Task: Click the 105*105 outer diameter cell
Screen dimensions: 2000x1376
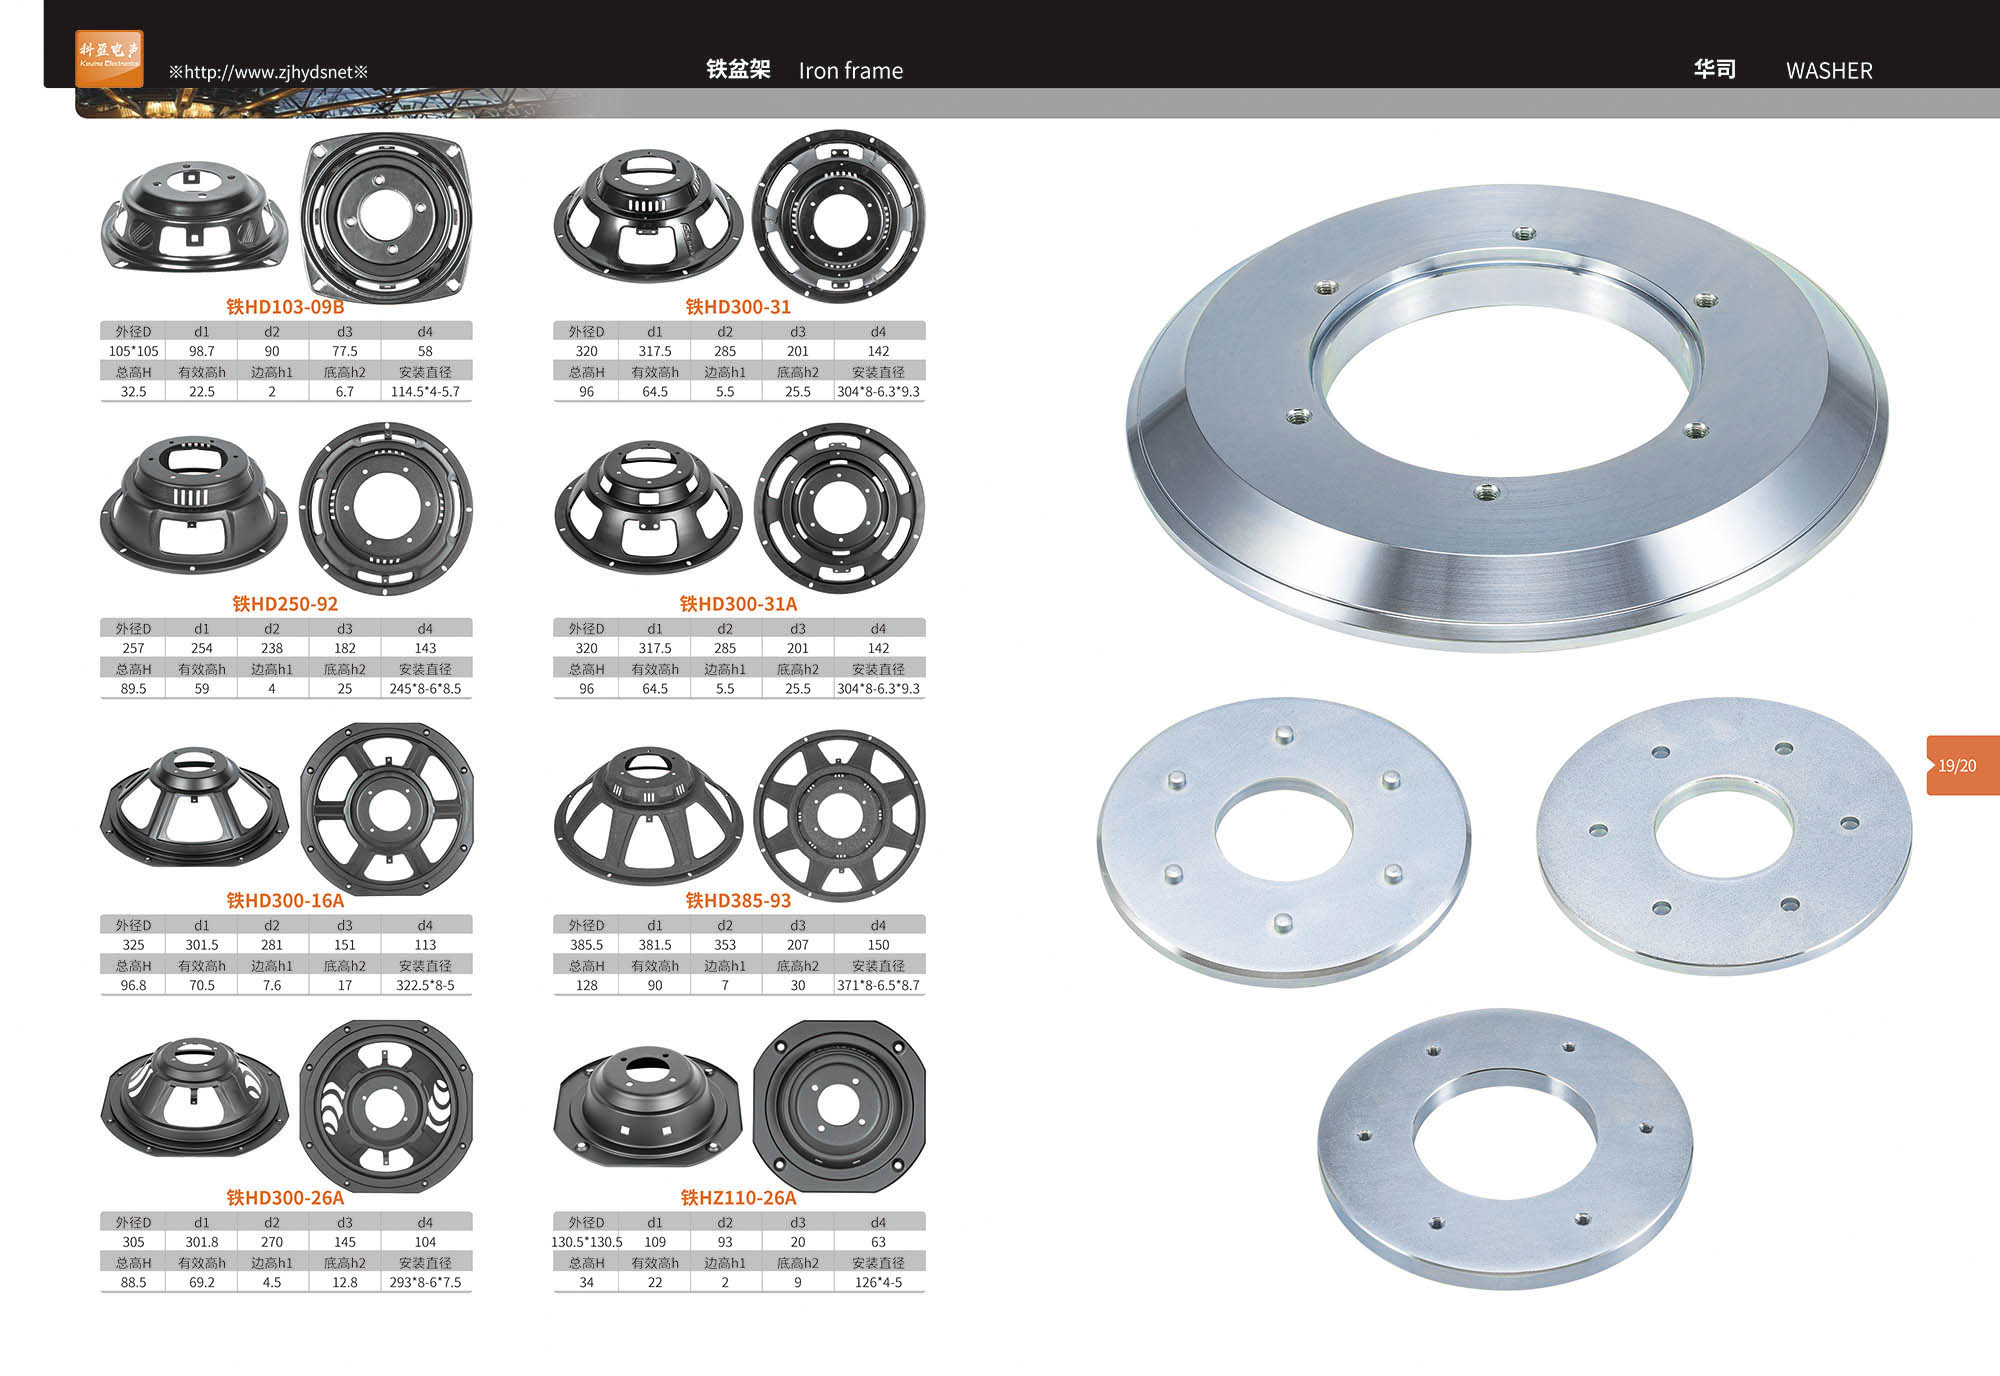Action: click(133, 351)
